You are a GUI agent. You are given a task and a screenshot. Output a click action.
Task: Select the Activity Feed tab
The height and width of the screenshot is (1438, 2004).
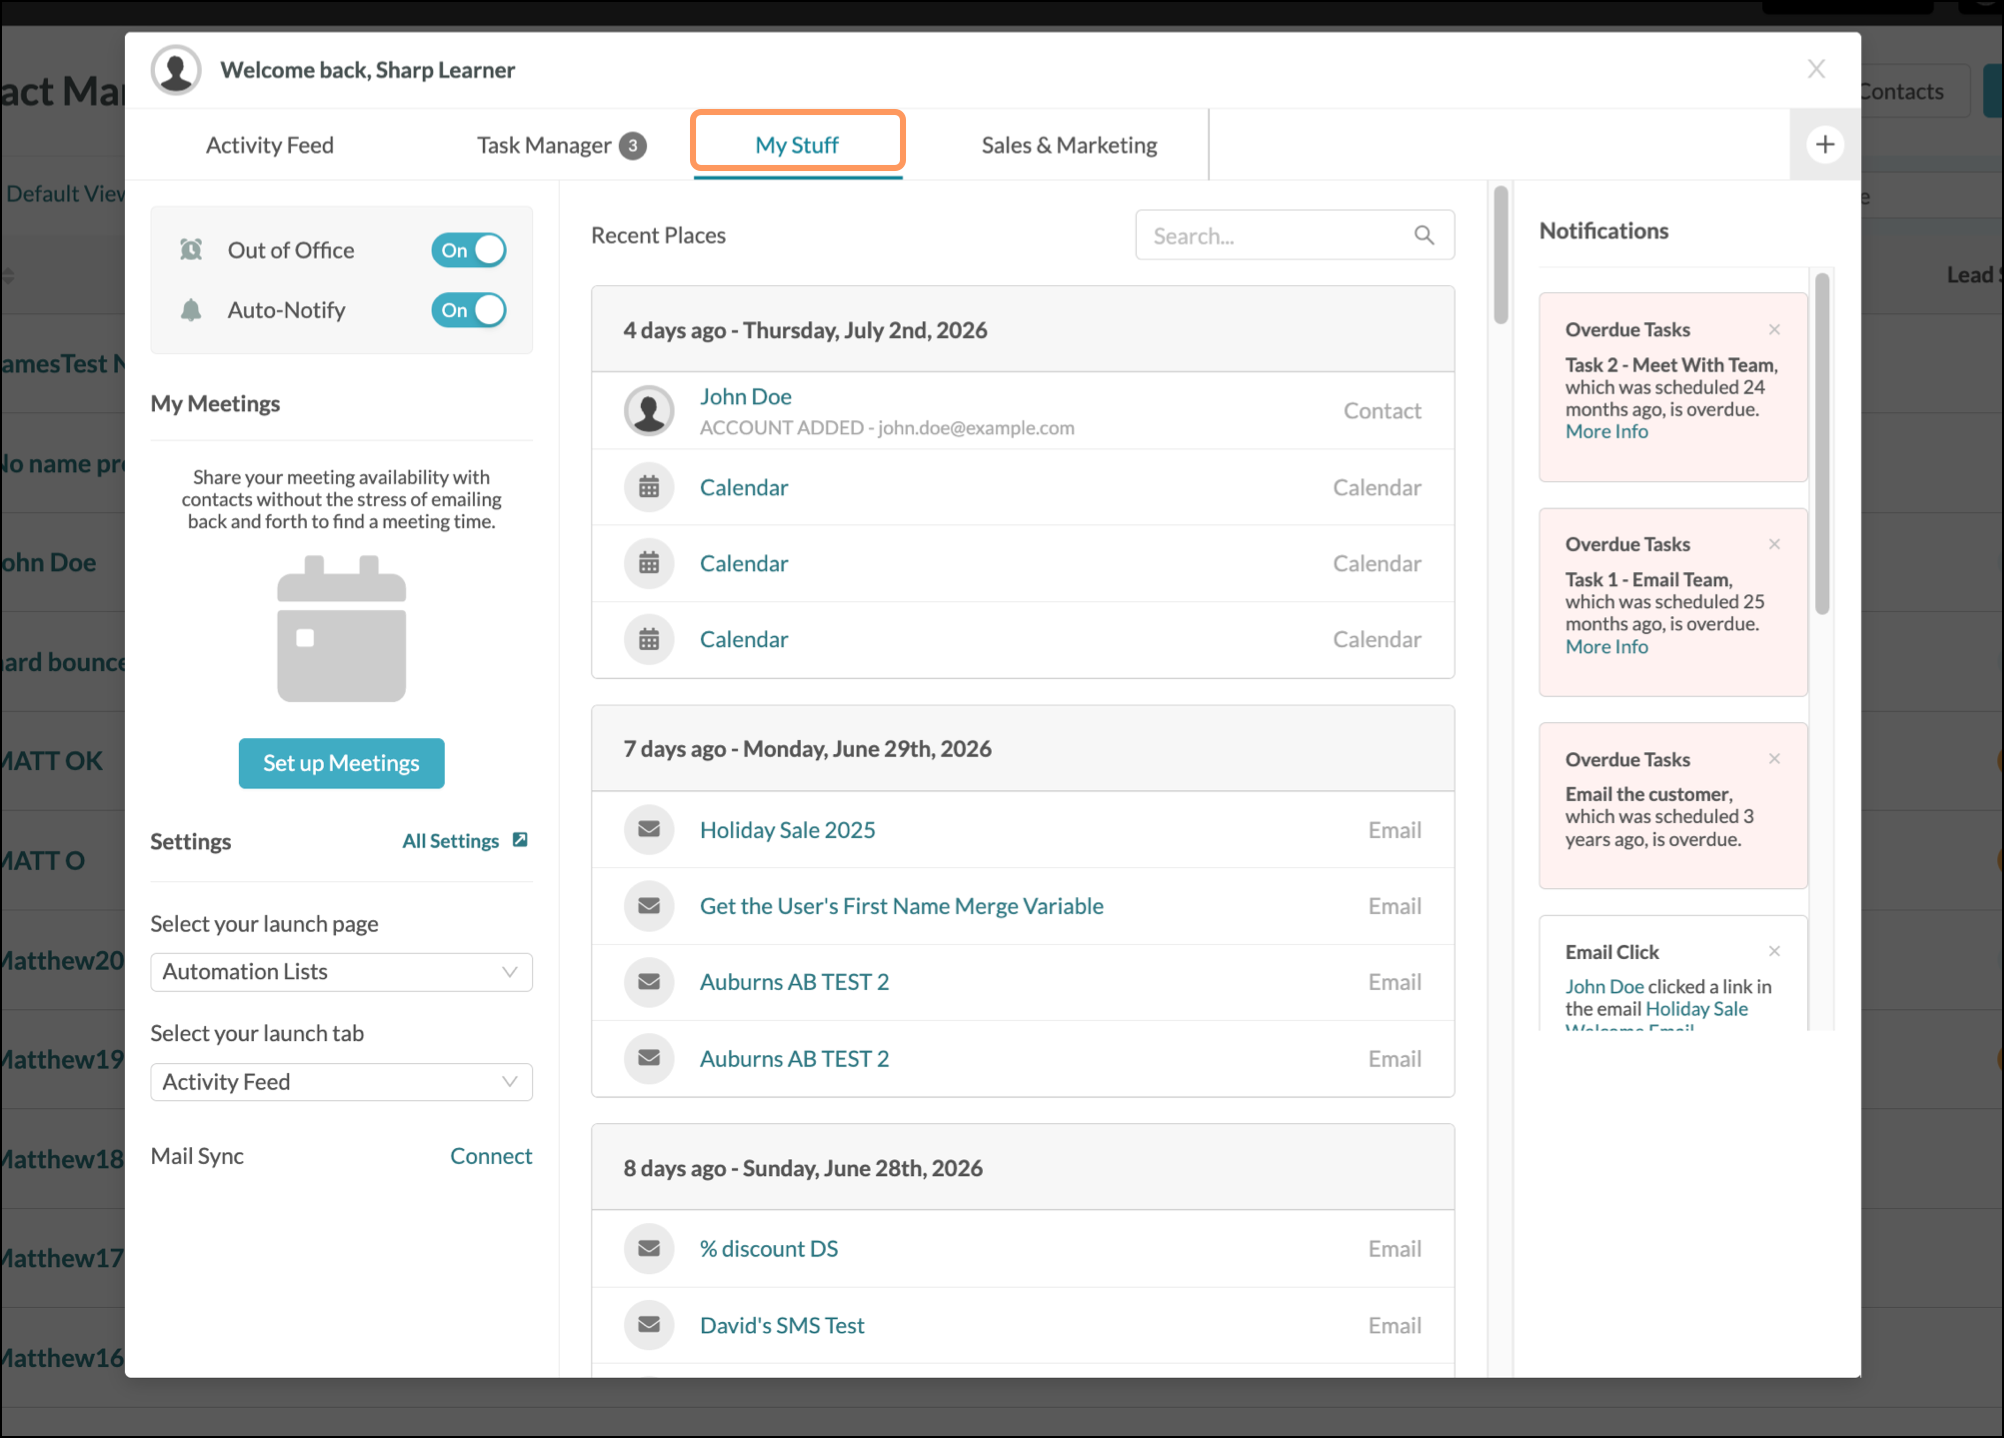270,145
